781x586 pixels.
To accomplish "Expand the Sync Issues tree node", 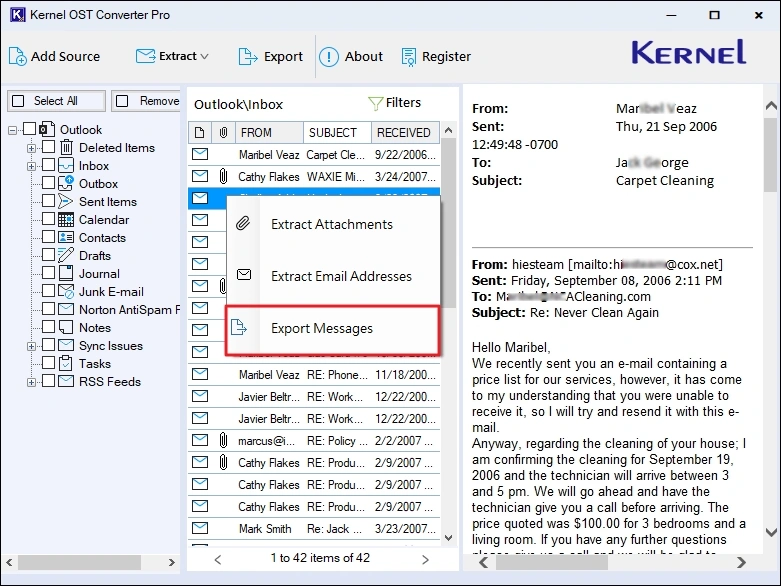I will (31, 346).
